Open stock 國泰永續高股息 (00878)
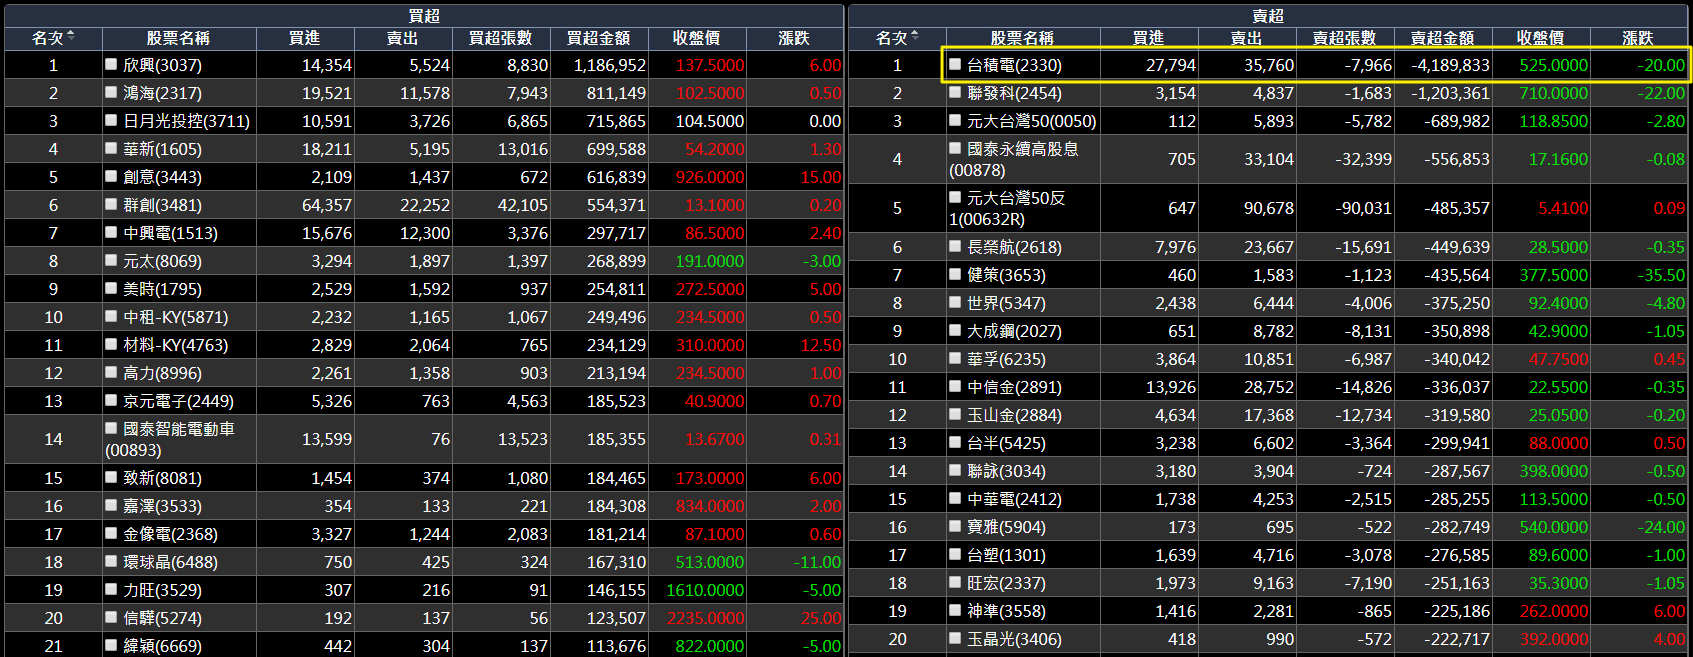The height and width of the screenshot is (657, 1693). click(1014, 159)
